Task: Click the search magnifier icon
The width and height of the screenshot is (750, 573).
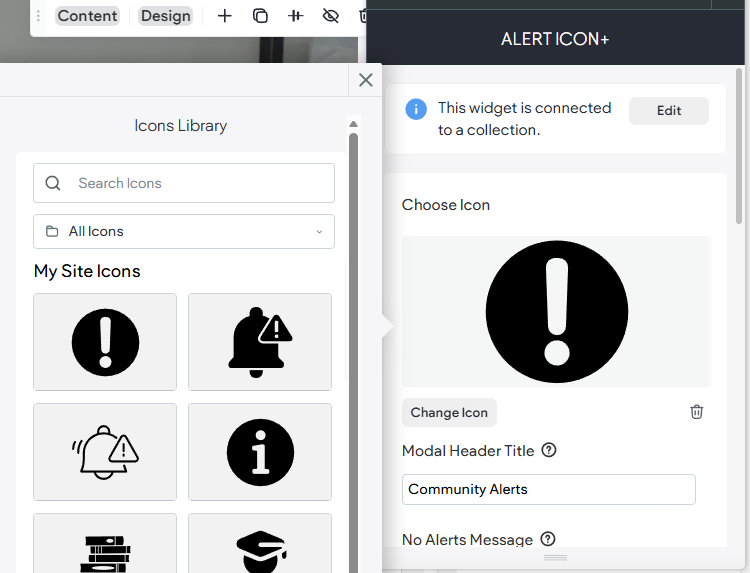Action: (53, 183)
